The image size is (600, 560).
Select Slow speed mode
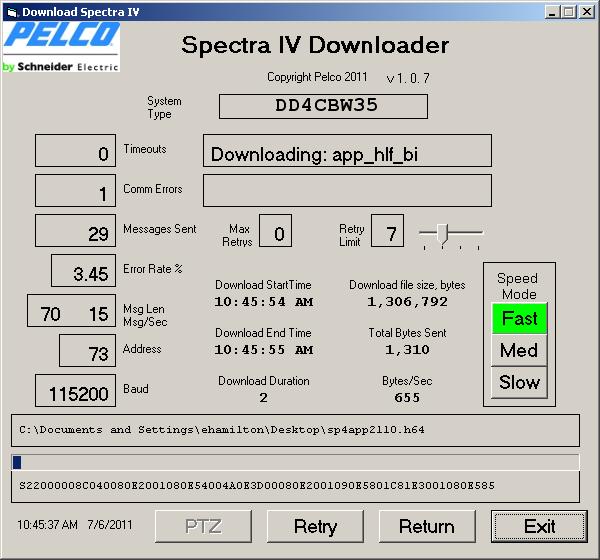(x=519, y=382)
